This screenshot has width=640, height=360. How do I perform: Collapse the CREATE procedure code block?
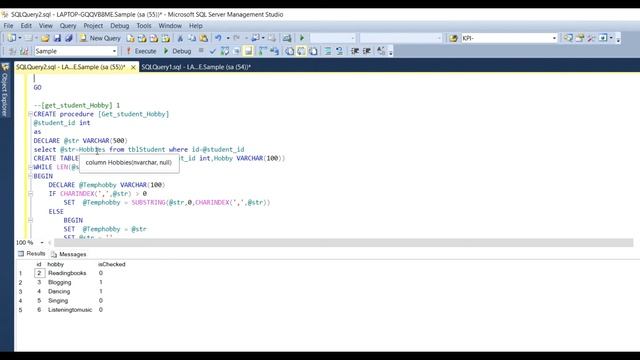tap(30, 114)
